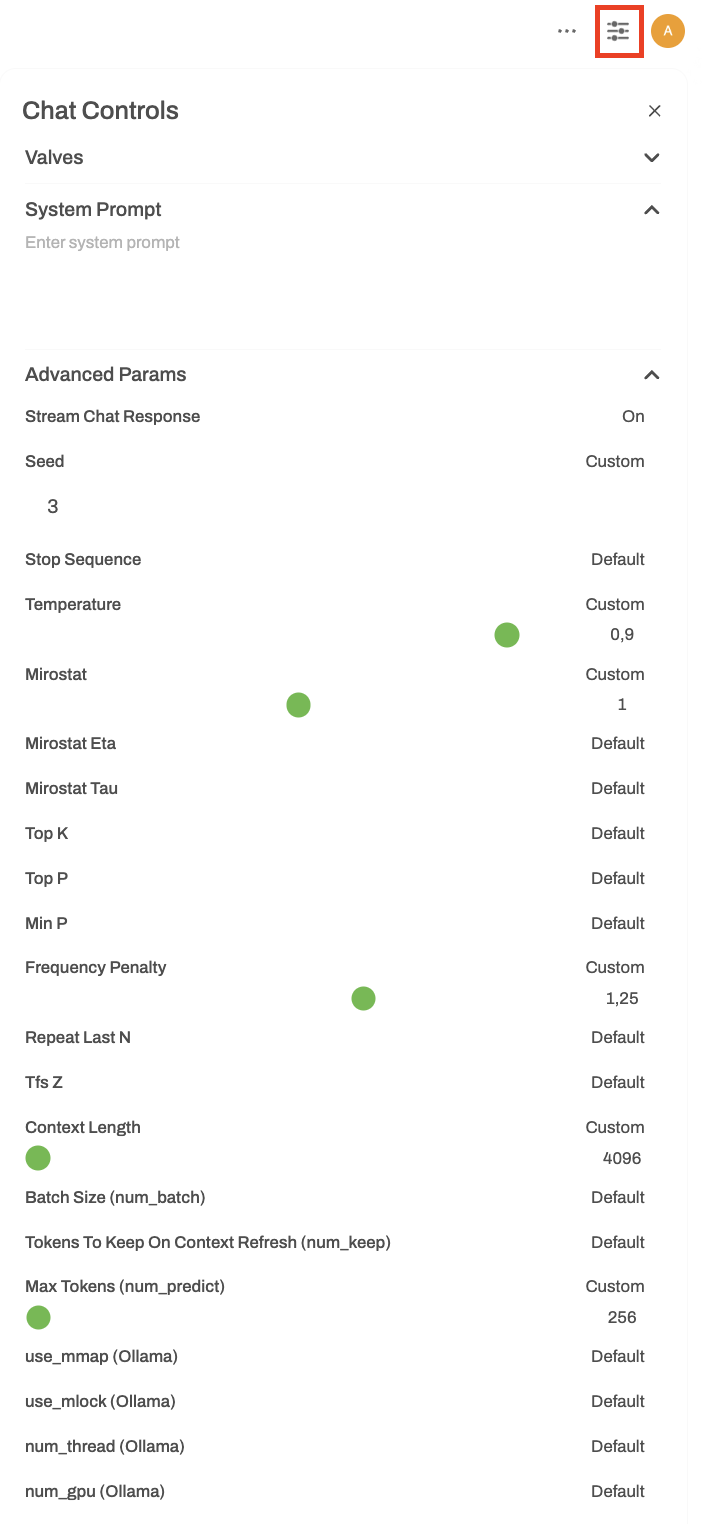Close the Chat Controls panel
The image size is (702, 1524).
tap(655, 111)
